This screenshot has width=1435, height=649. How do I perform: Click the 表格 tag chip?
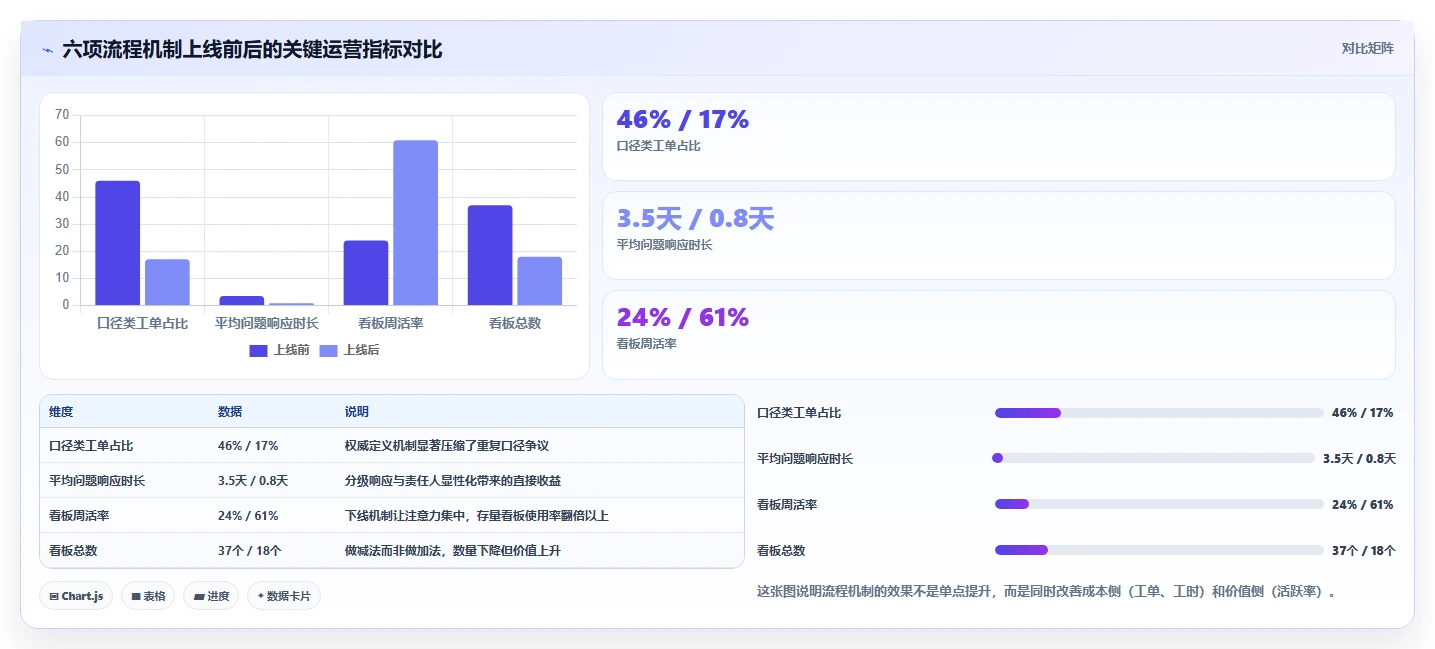tap(148, 596)
